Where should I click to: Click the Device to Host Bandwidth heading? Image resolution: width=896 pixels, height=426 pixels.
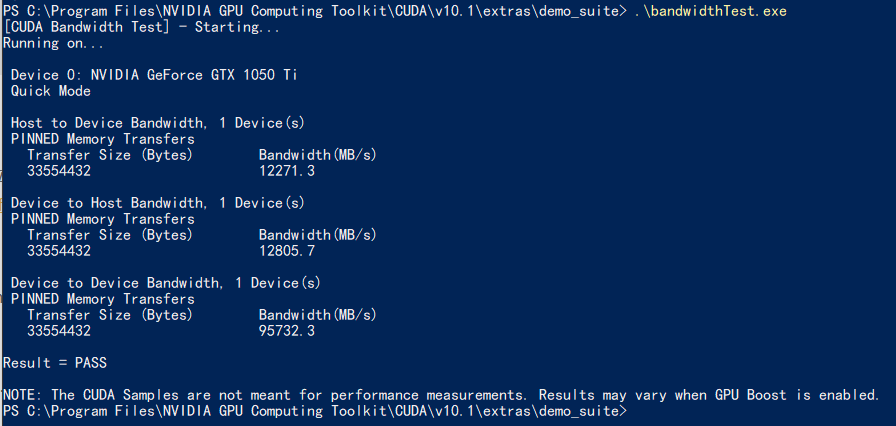tap(158, 203)
